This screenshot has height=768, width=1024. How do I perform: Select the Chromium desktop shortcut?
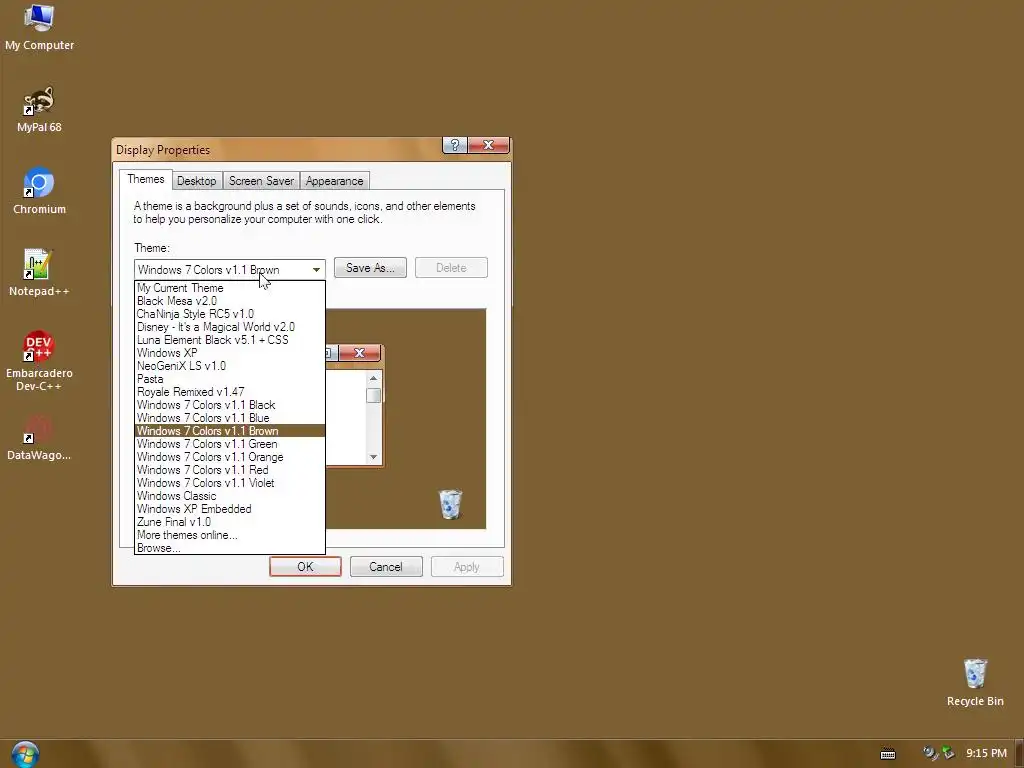(39, 191)
